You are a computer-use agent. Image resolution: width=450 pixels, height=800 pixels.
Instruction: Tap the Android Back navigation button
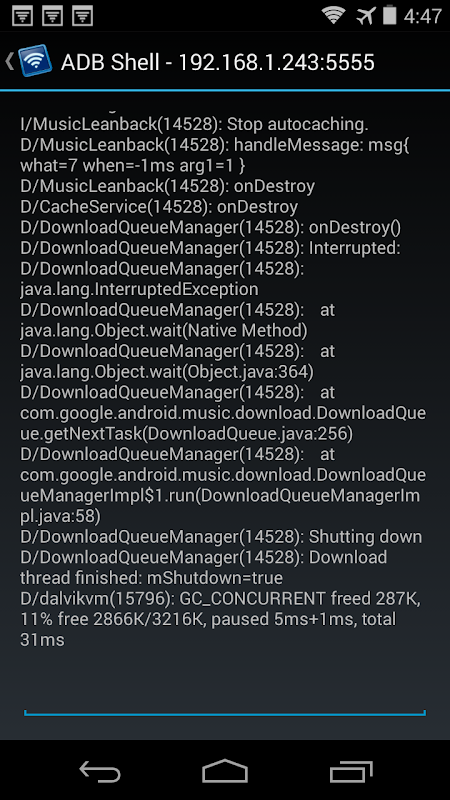tap(100, 770)
